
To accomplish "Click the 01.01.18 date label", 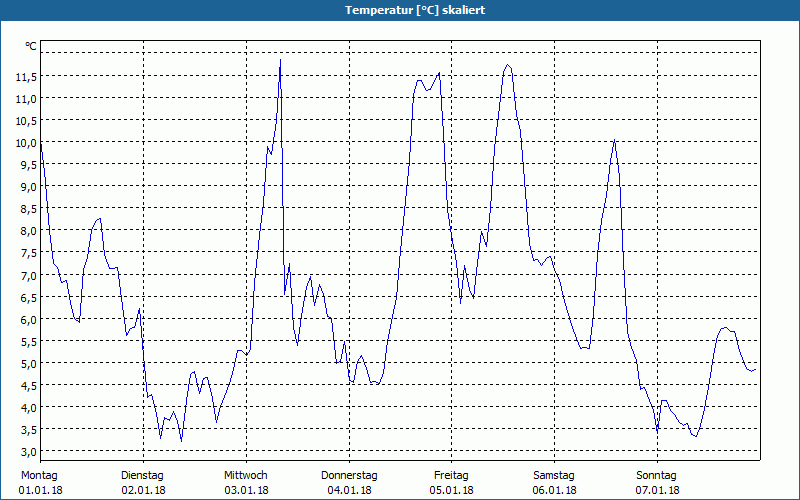I will [41, 490].
